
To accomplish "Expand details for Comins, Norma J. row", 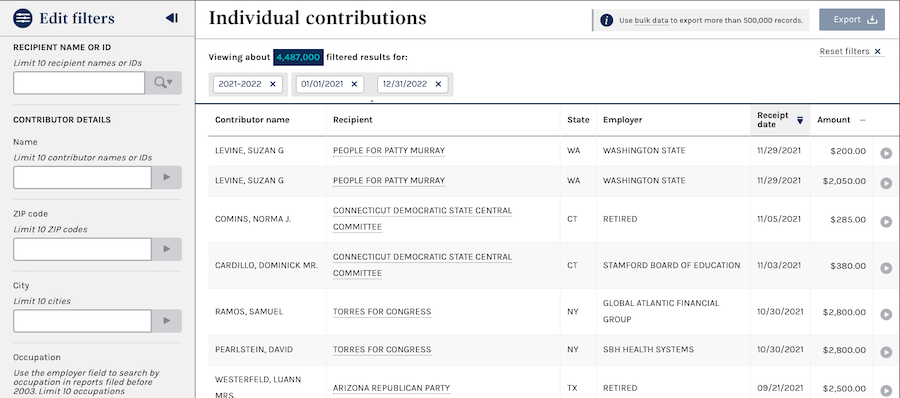I will point(886,222).
